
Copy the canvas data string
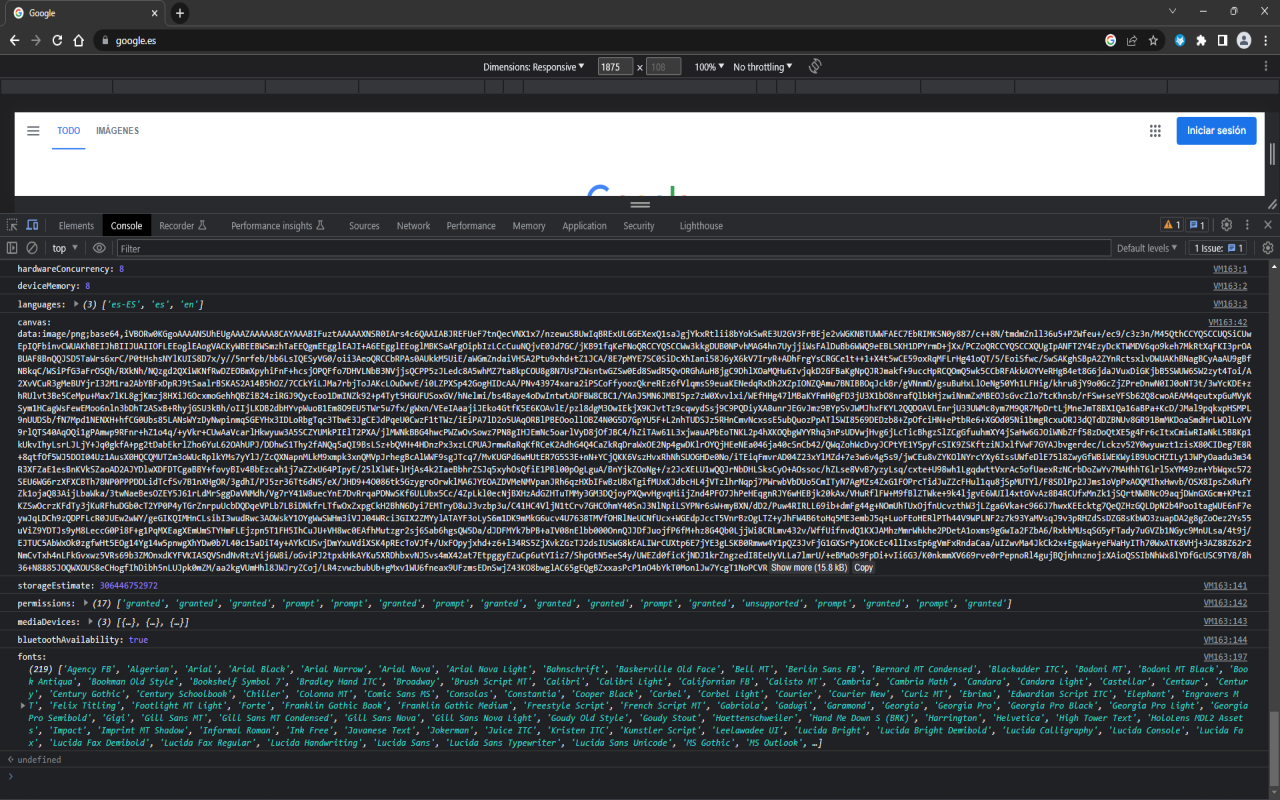863,567
